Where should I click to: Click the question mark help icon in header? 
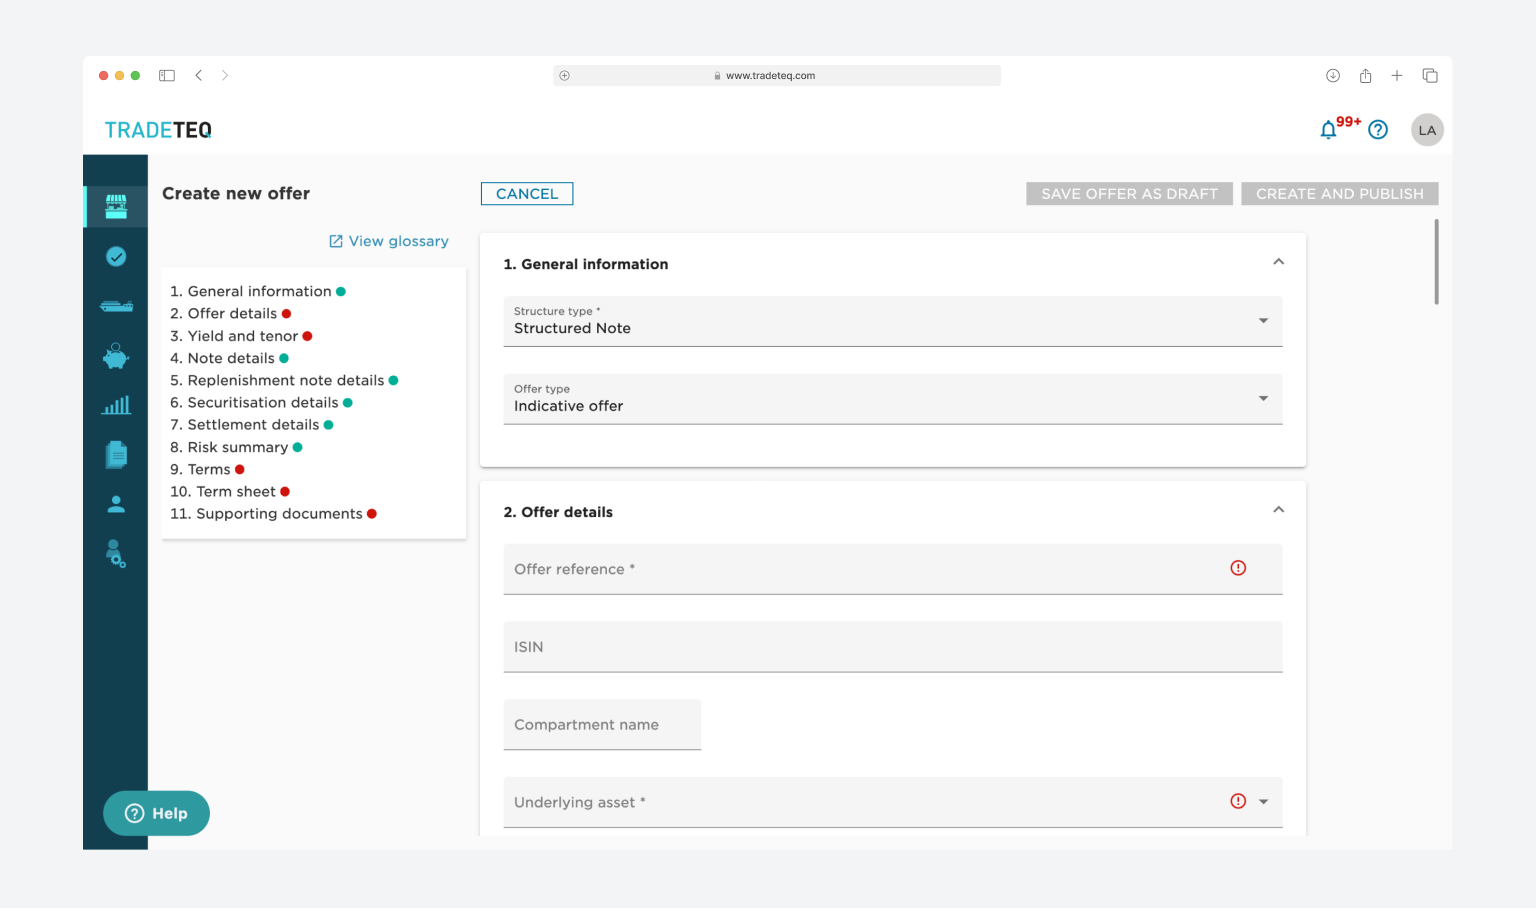point(1378,130)
